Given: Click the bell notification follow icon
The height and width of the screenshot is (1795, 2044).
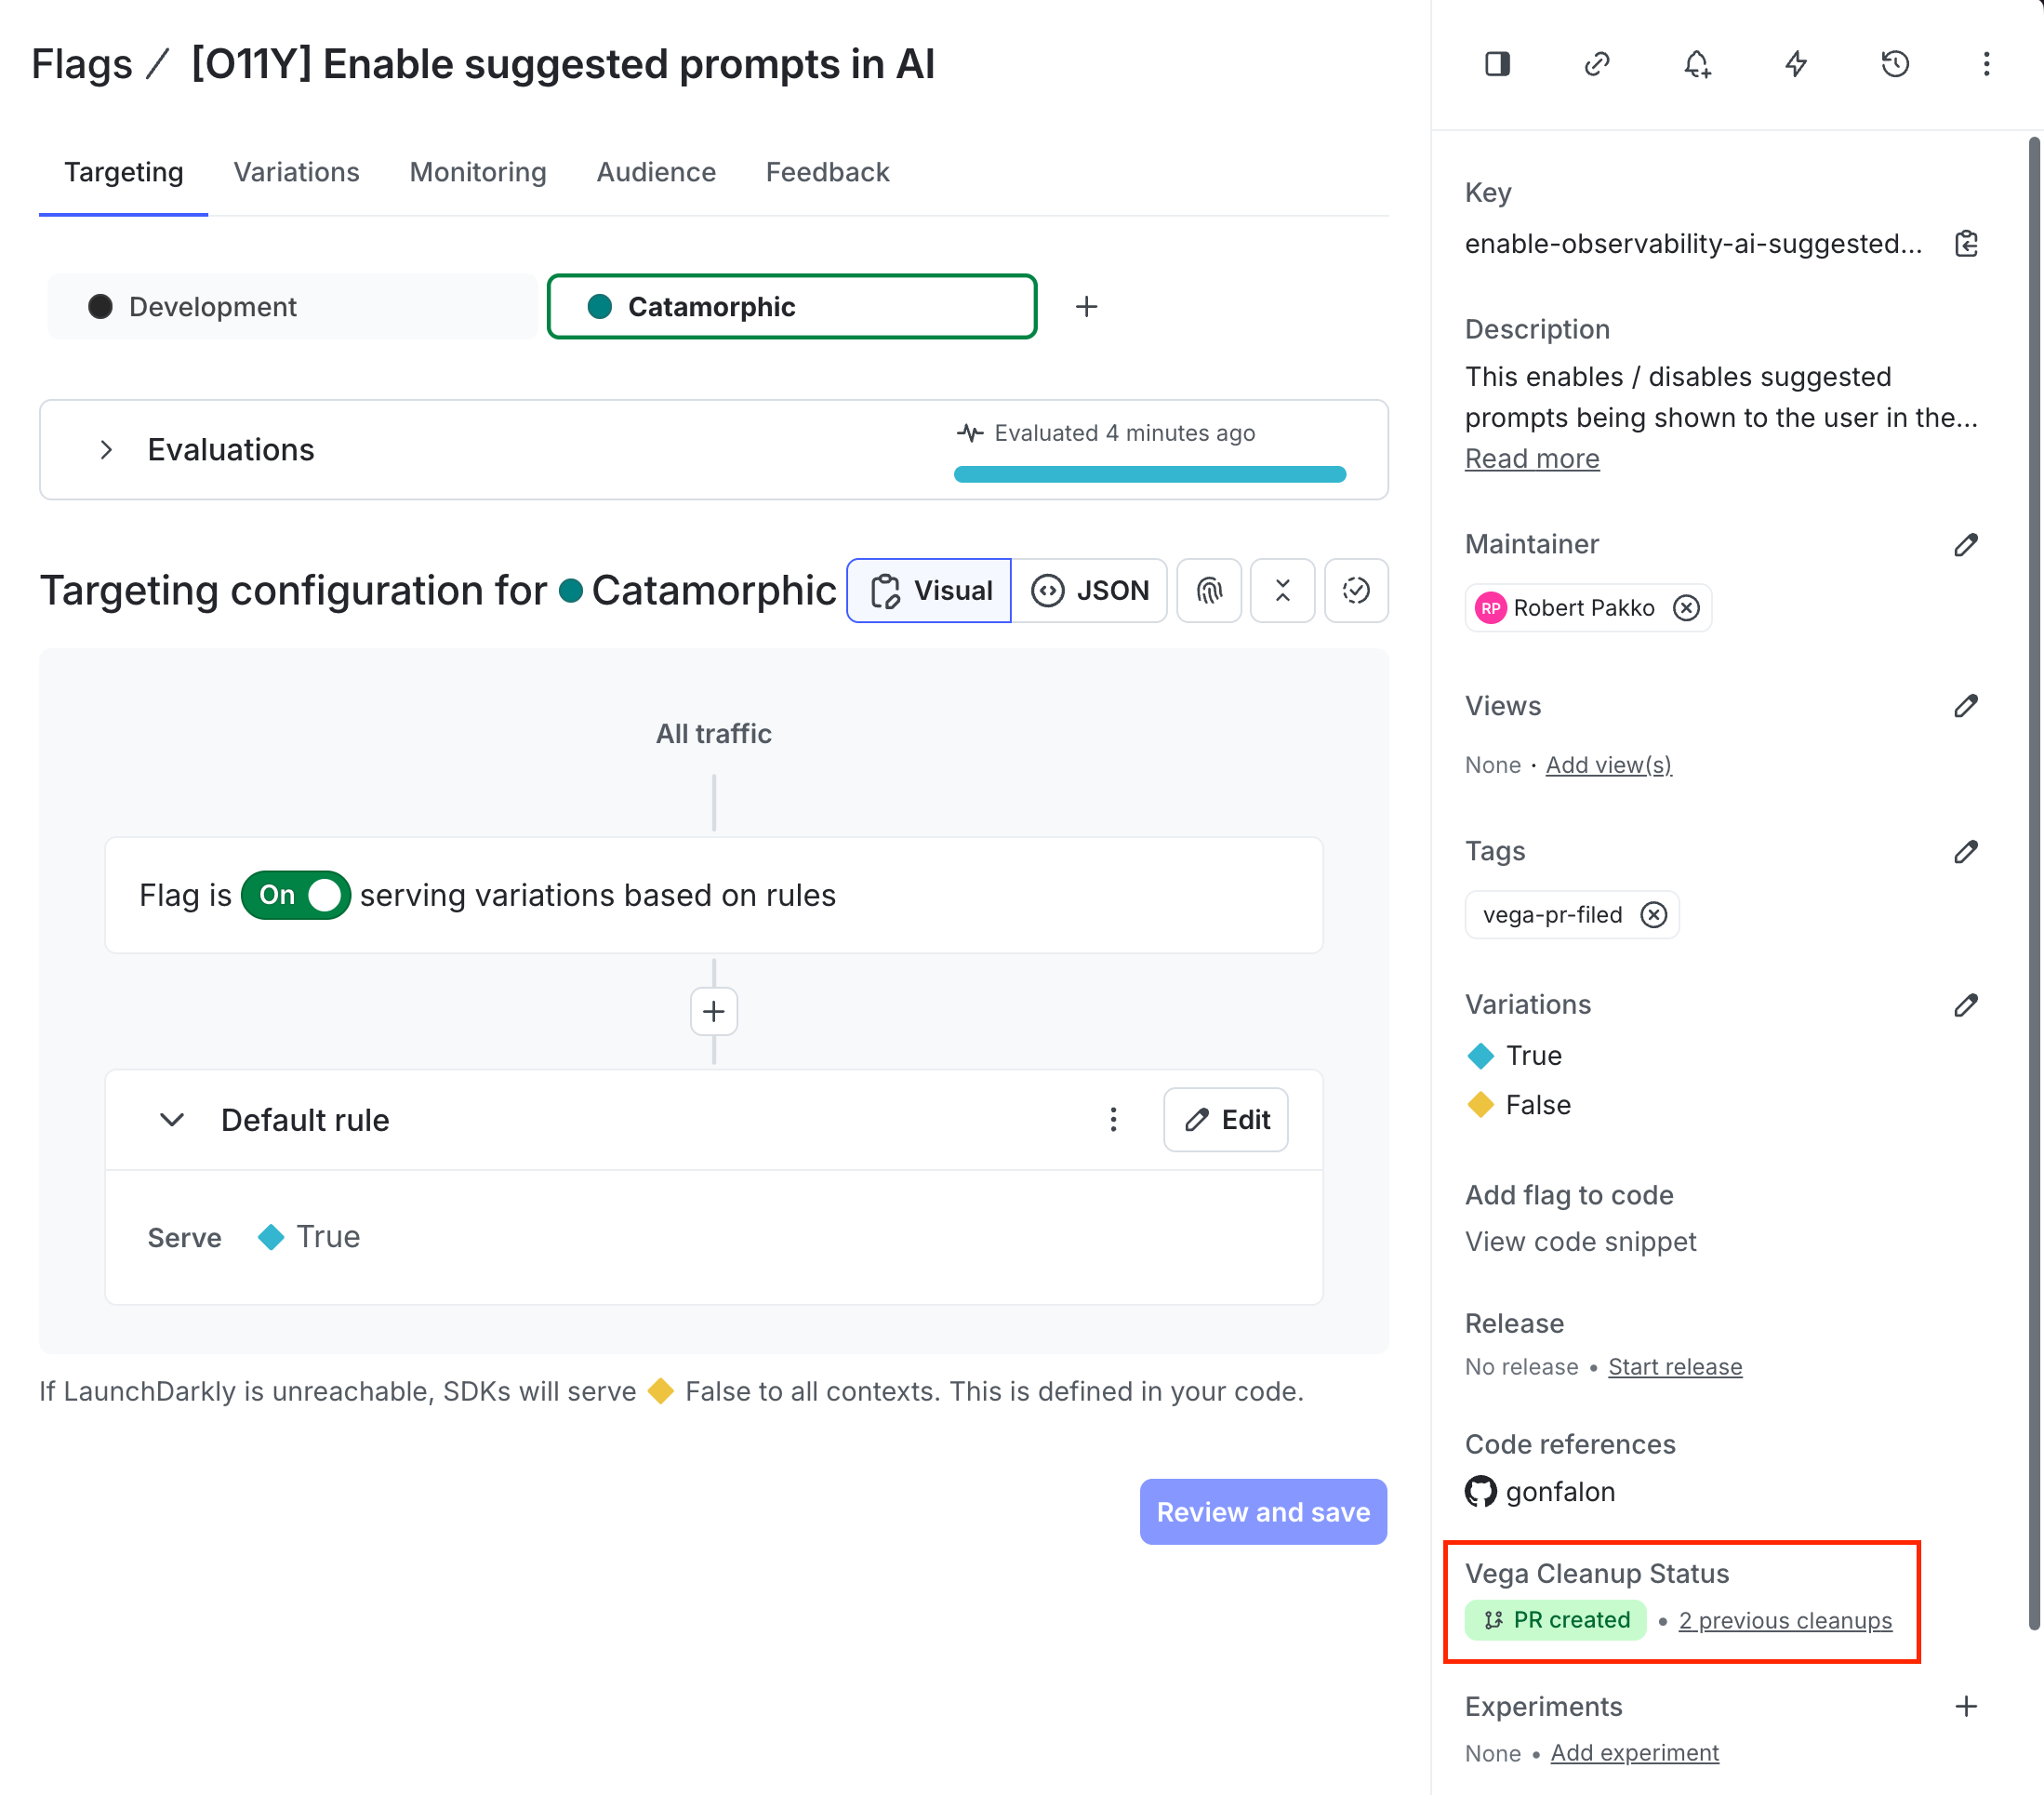Looking at the screenshot, I should [1696, 64].
